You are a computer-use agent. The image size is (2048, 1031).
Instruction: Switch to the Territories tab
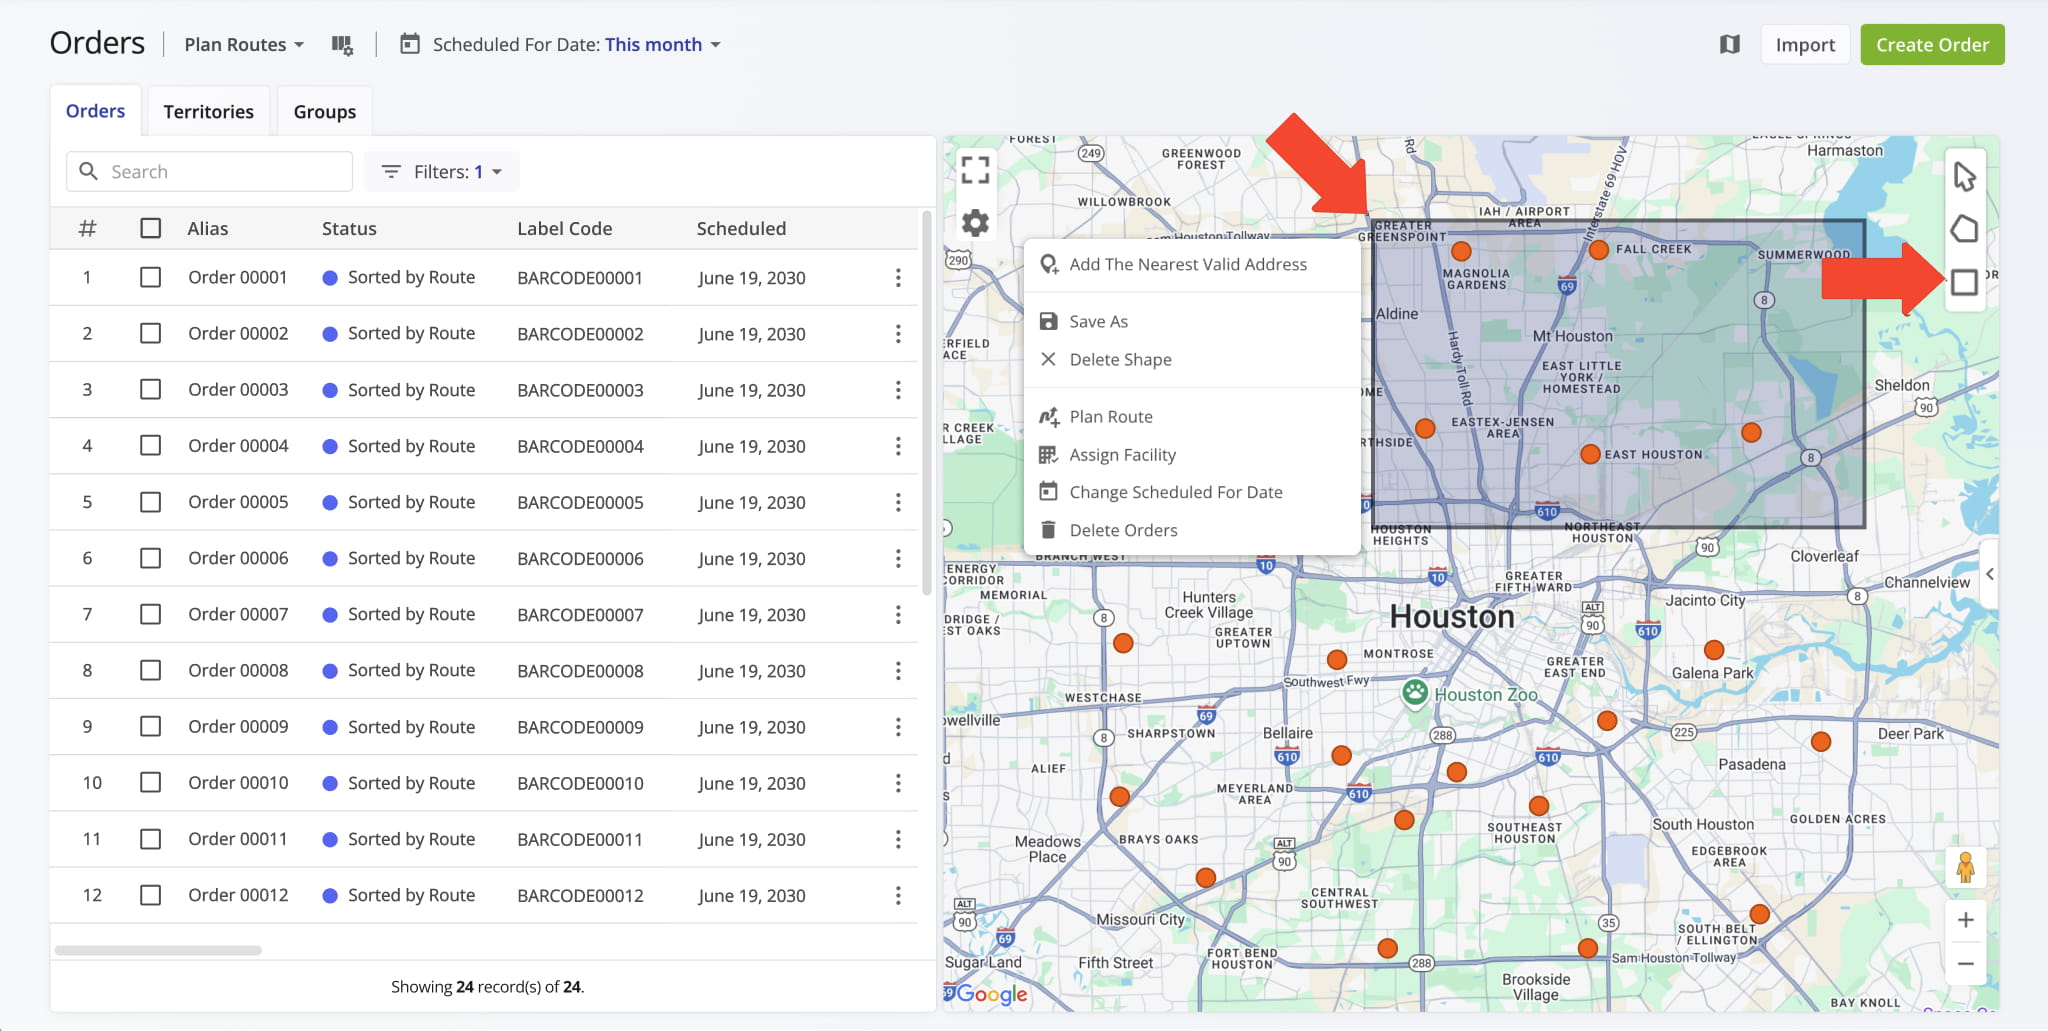click(208, 111)
